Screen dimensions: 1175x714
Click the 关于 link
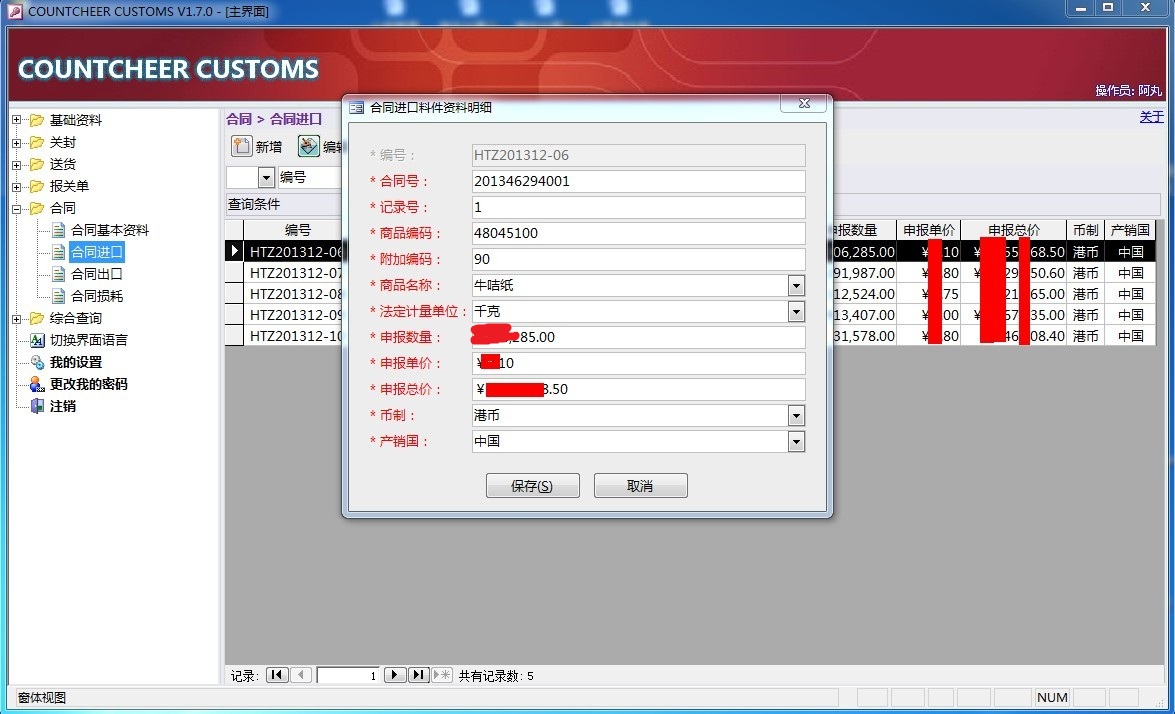pyautogui.click(x=1151, y=117)
